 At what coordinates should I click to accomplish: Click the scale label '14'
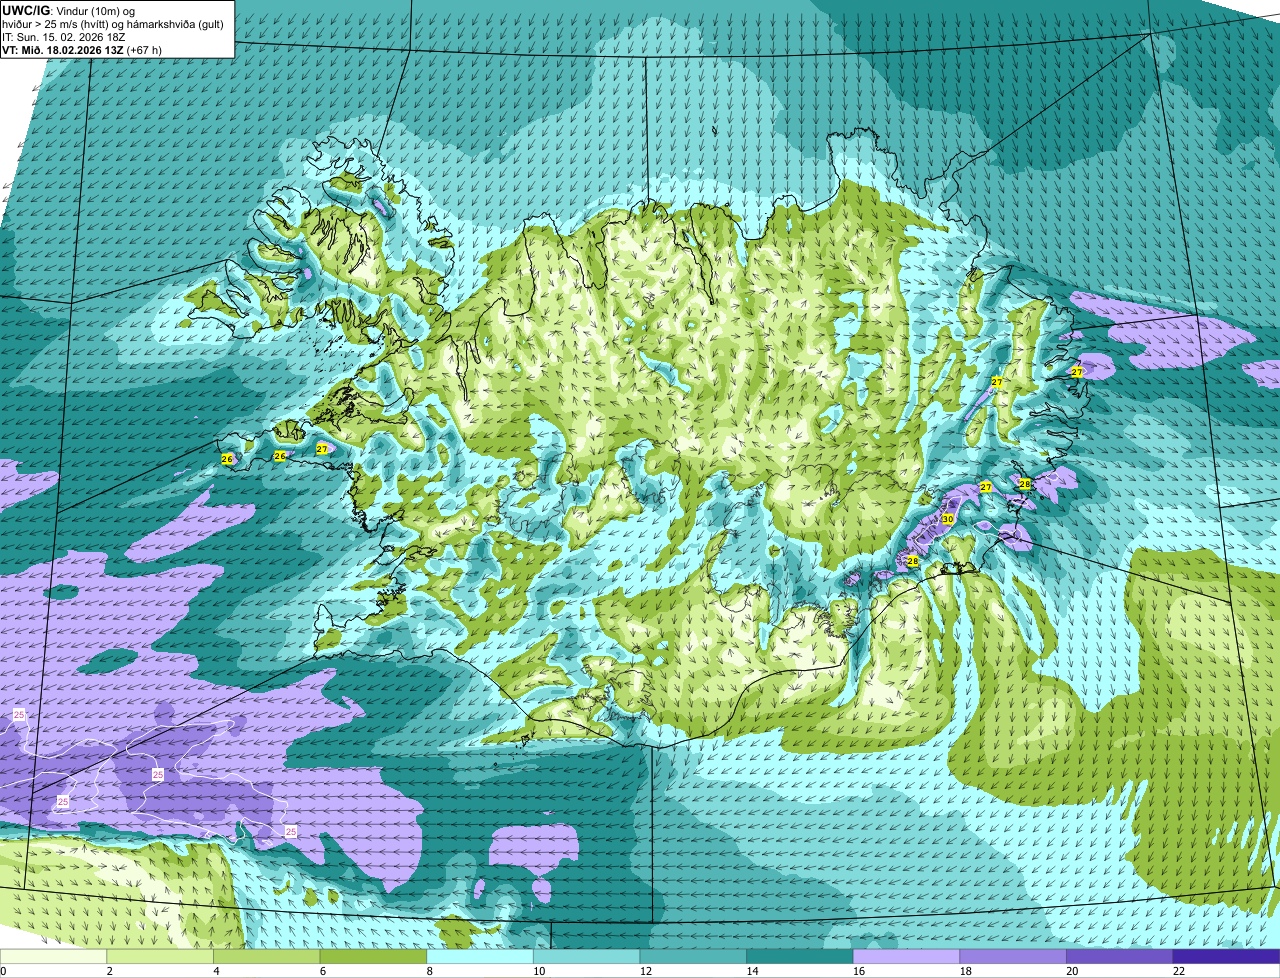pyautogui.click(x=751, y=971)
